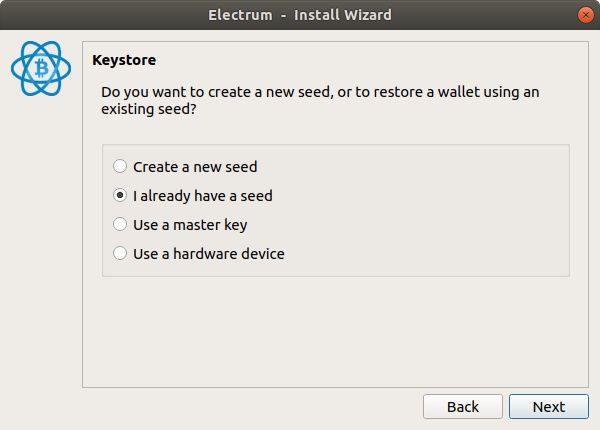The width and height of the screenshot is (600, 430).
Task: Go back using the Back button
Action: click(x=463, y=407)
